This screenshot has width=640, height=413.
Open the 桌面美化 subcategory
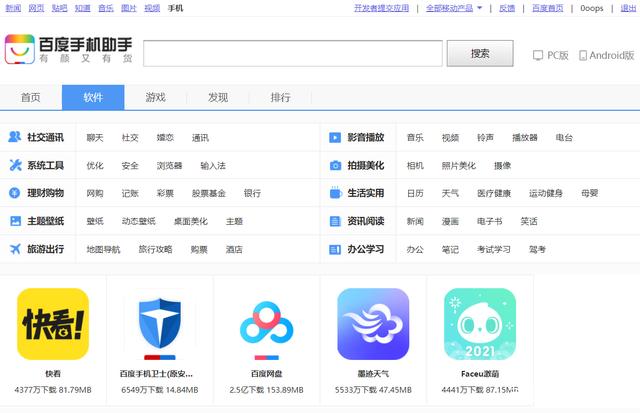(x=191, y=221)
